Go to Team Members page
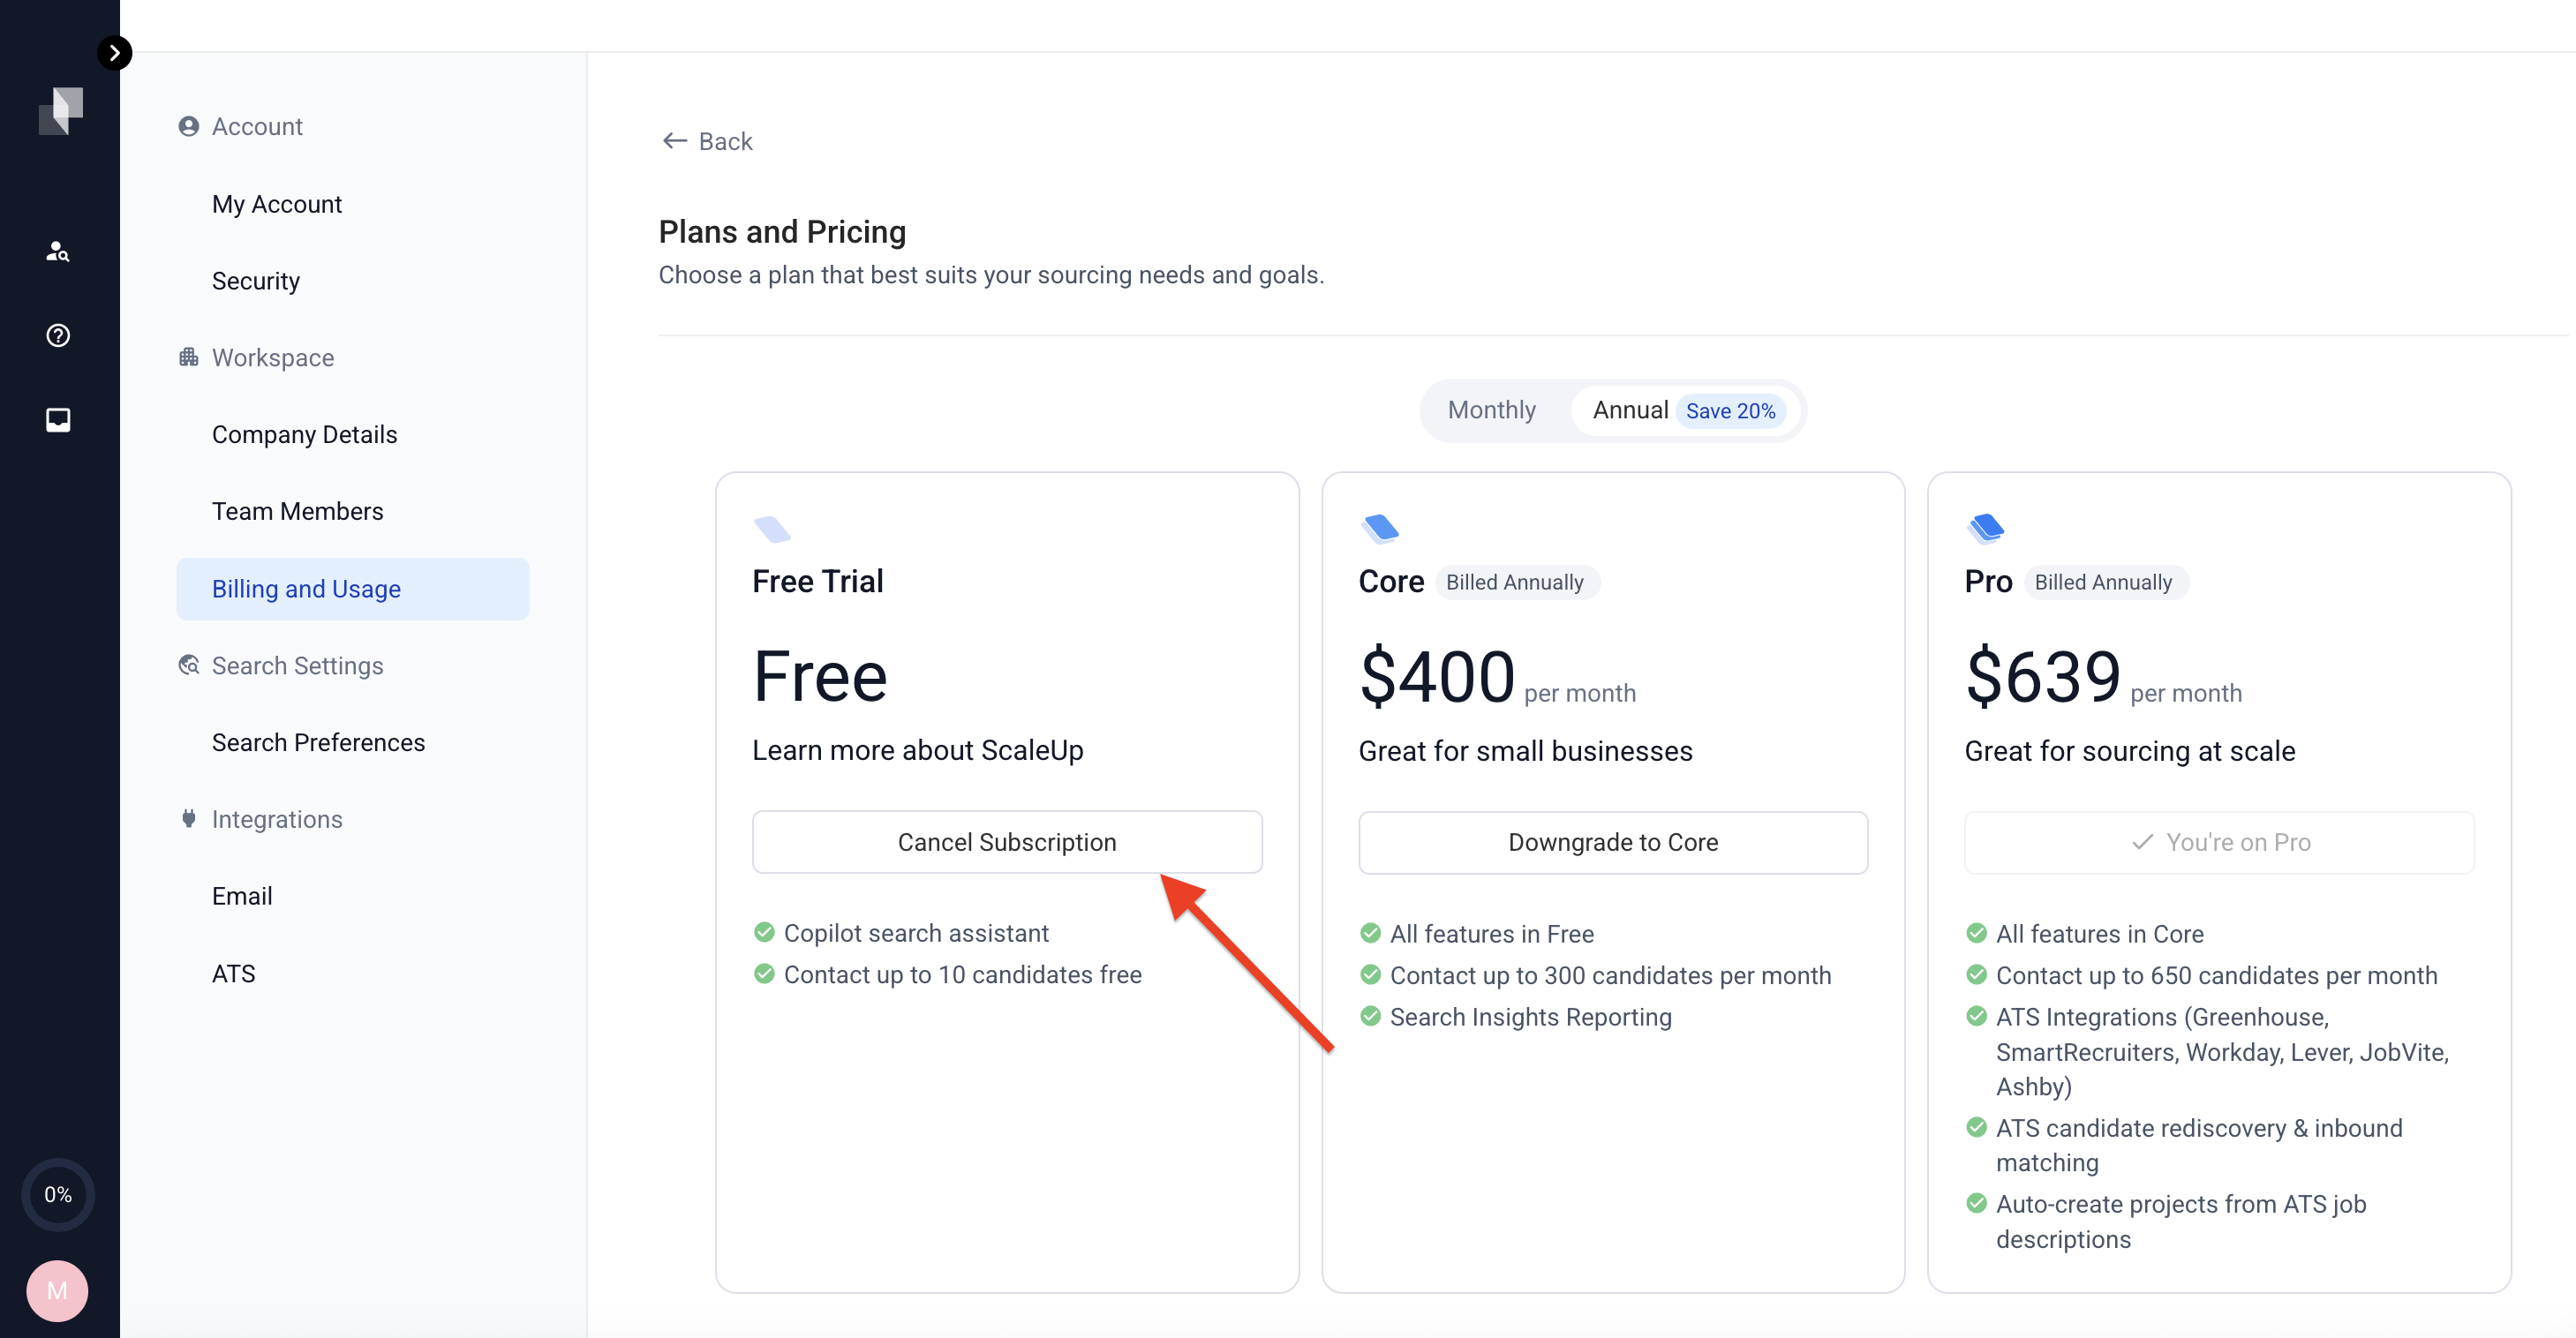Image resolution: width=2576 pixels, height=1338 pixels. pyautogui.click(x=297, y=511)
